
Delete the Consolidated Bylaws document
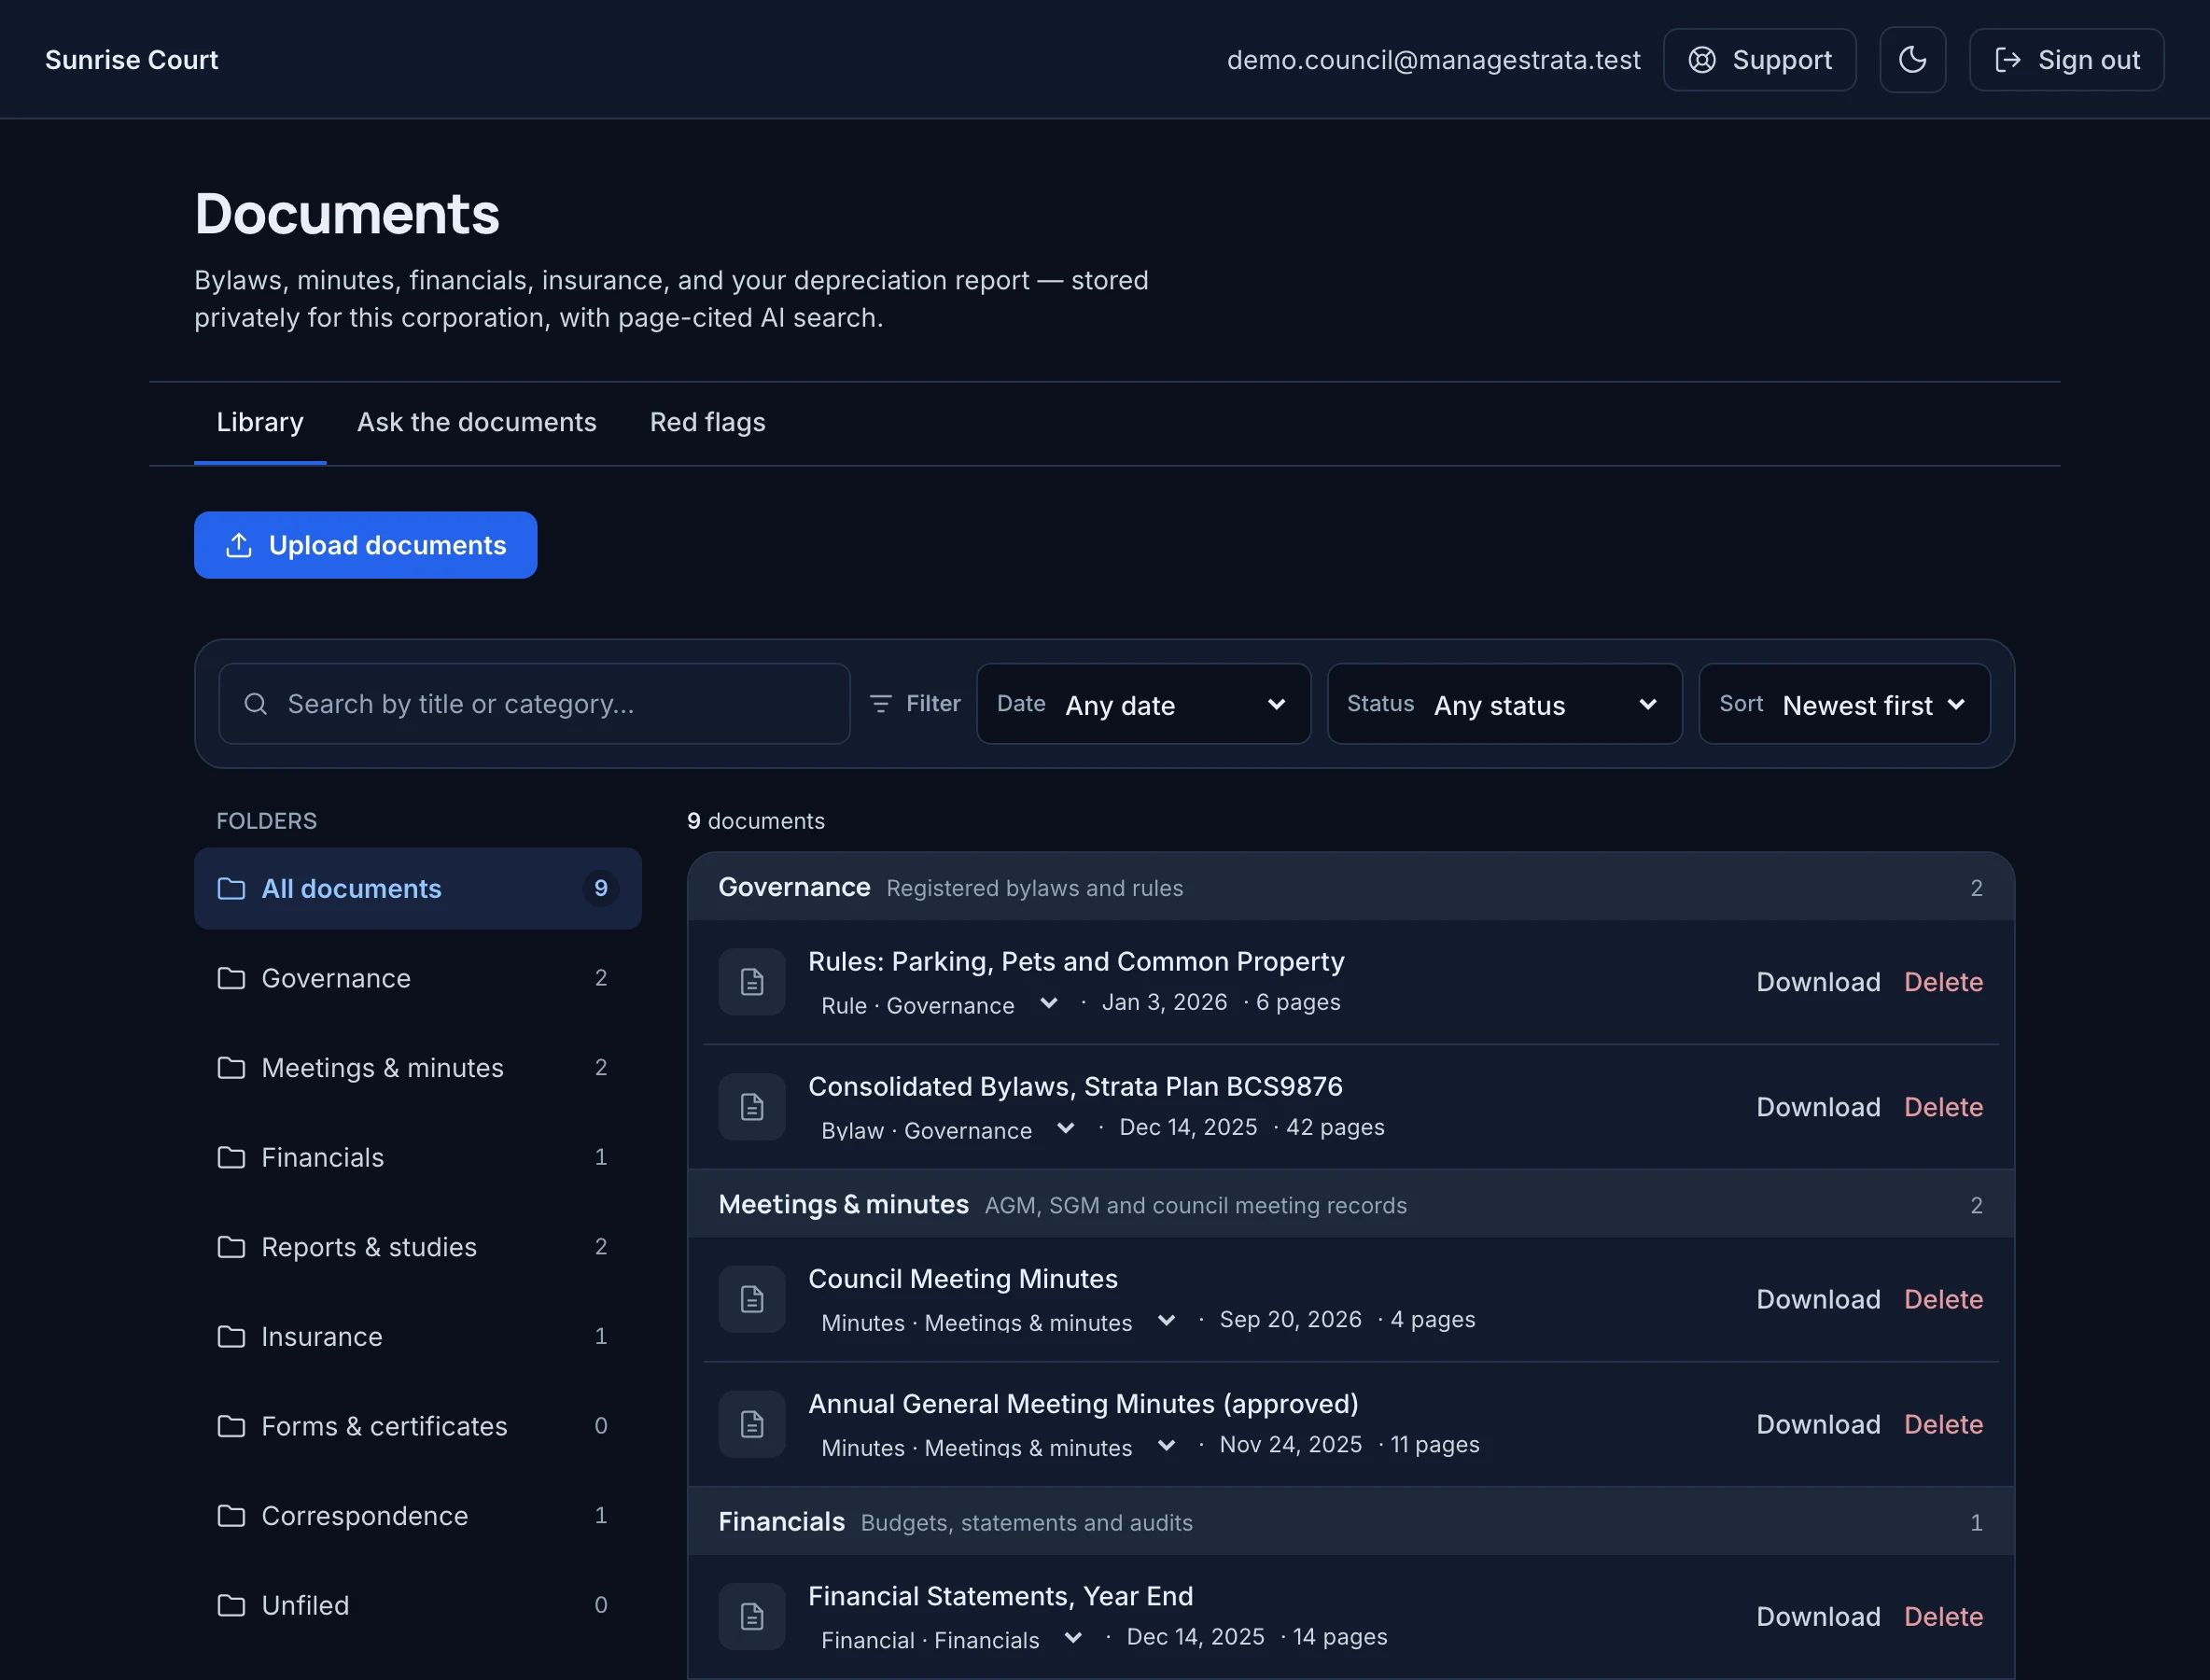1943,1107
